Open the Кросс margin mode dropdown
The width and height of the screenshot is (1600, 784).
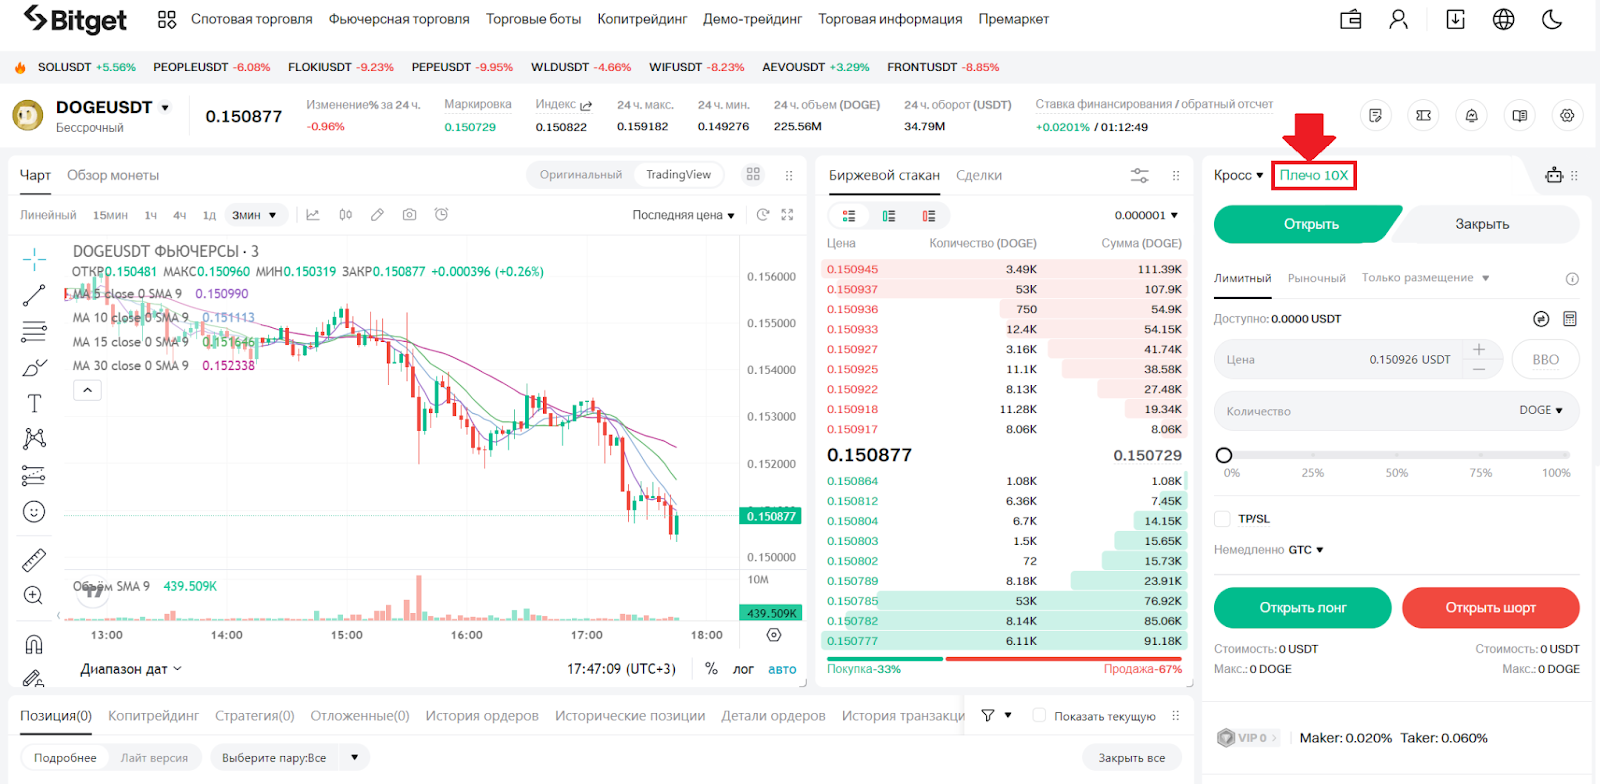click(1238, 176)
